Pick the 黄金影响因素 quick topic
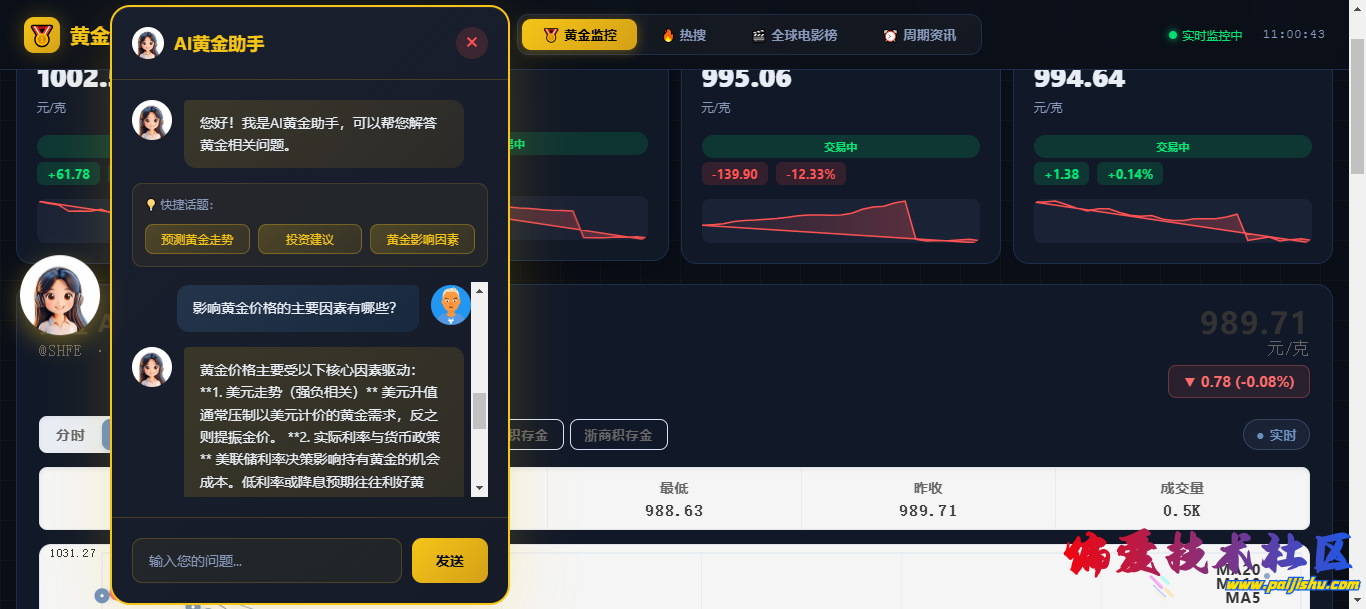The height and width of the screenshot is (609, 1366). click(422, 240)
